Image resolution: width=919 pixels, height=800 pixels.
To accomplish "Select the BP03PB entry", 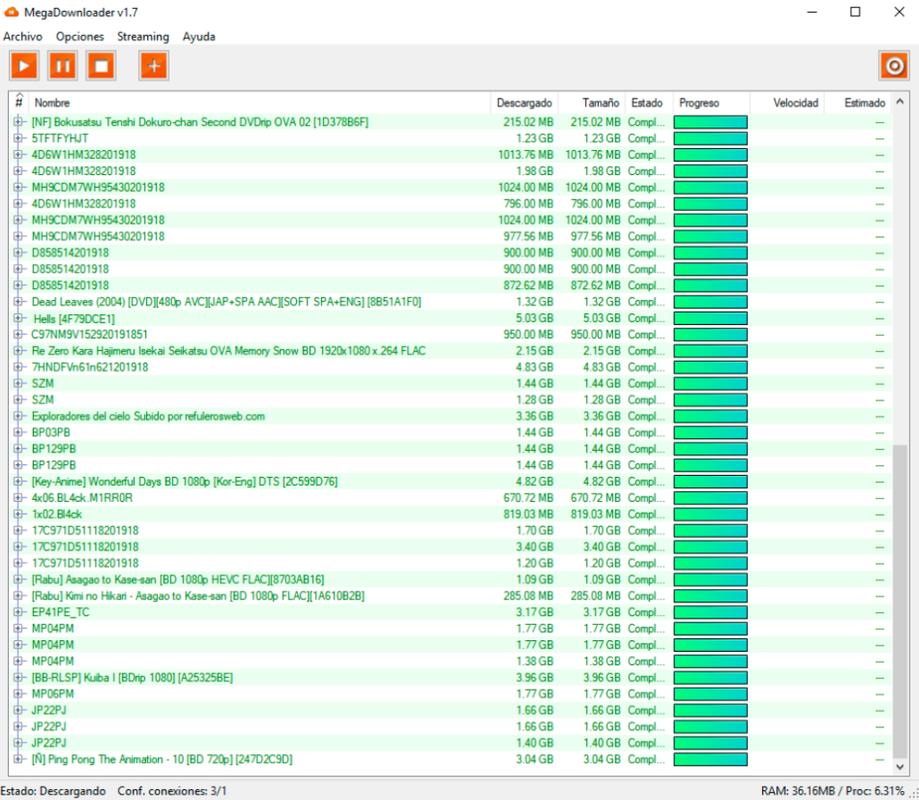I will (x=51, y=433).
